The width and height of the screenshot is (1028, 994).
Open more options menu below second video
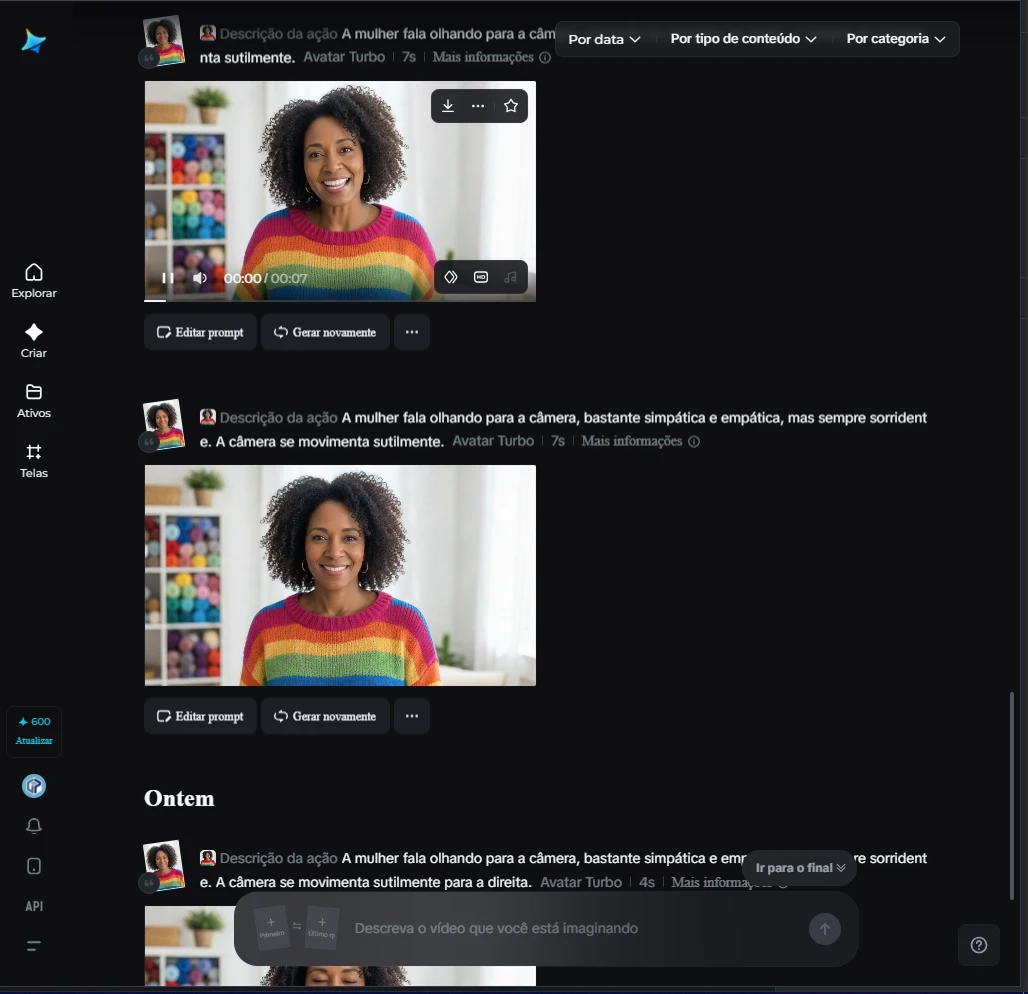(412, 717)
